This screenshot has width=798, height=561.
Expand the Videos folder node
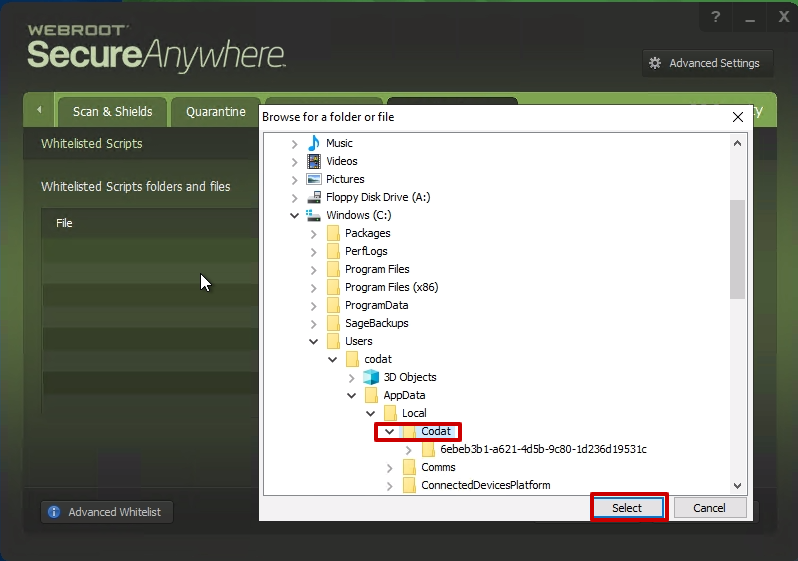pyautogui.click(x=294, y=162)
